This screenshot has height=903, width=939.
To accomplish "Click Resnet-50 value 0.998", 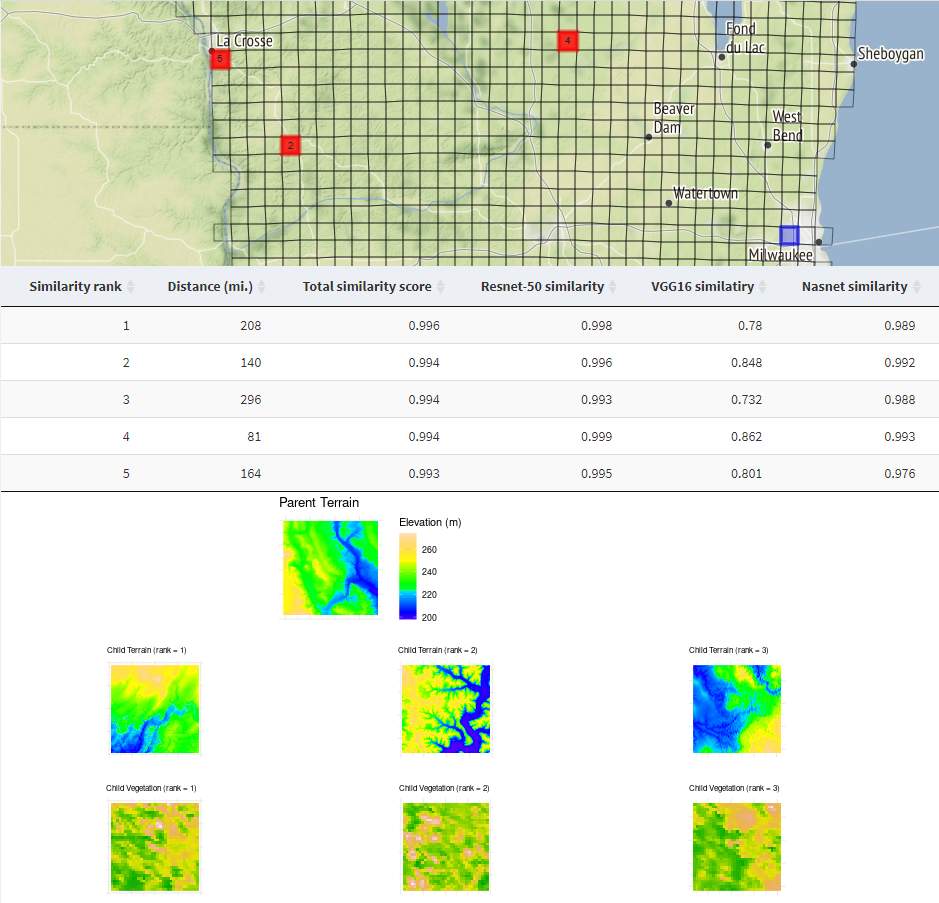I will [x=596, y=326].
